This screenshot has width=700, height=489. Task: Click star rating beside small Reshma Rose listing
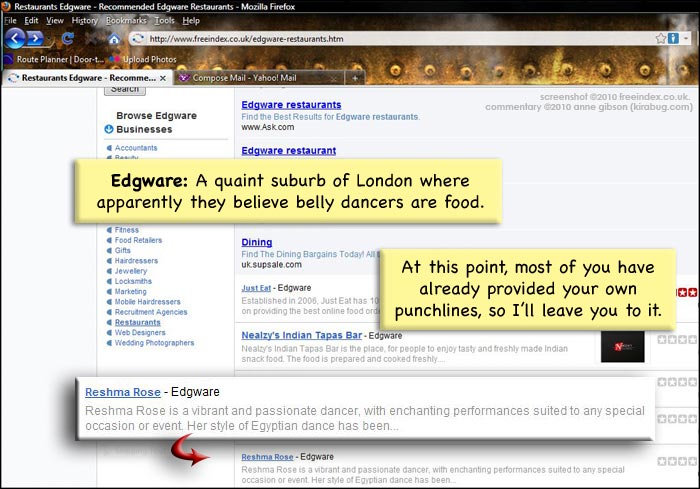point(677,461)
